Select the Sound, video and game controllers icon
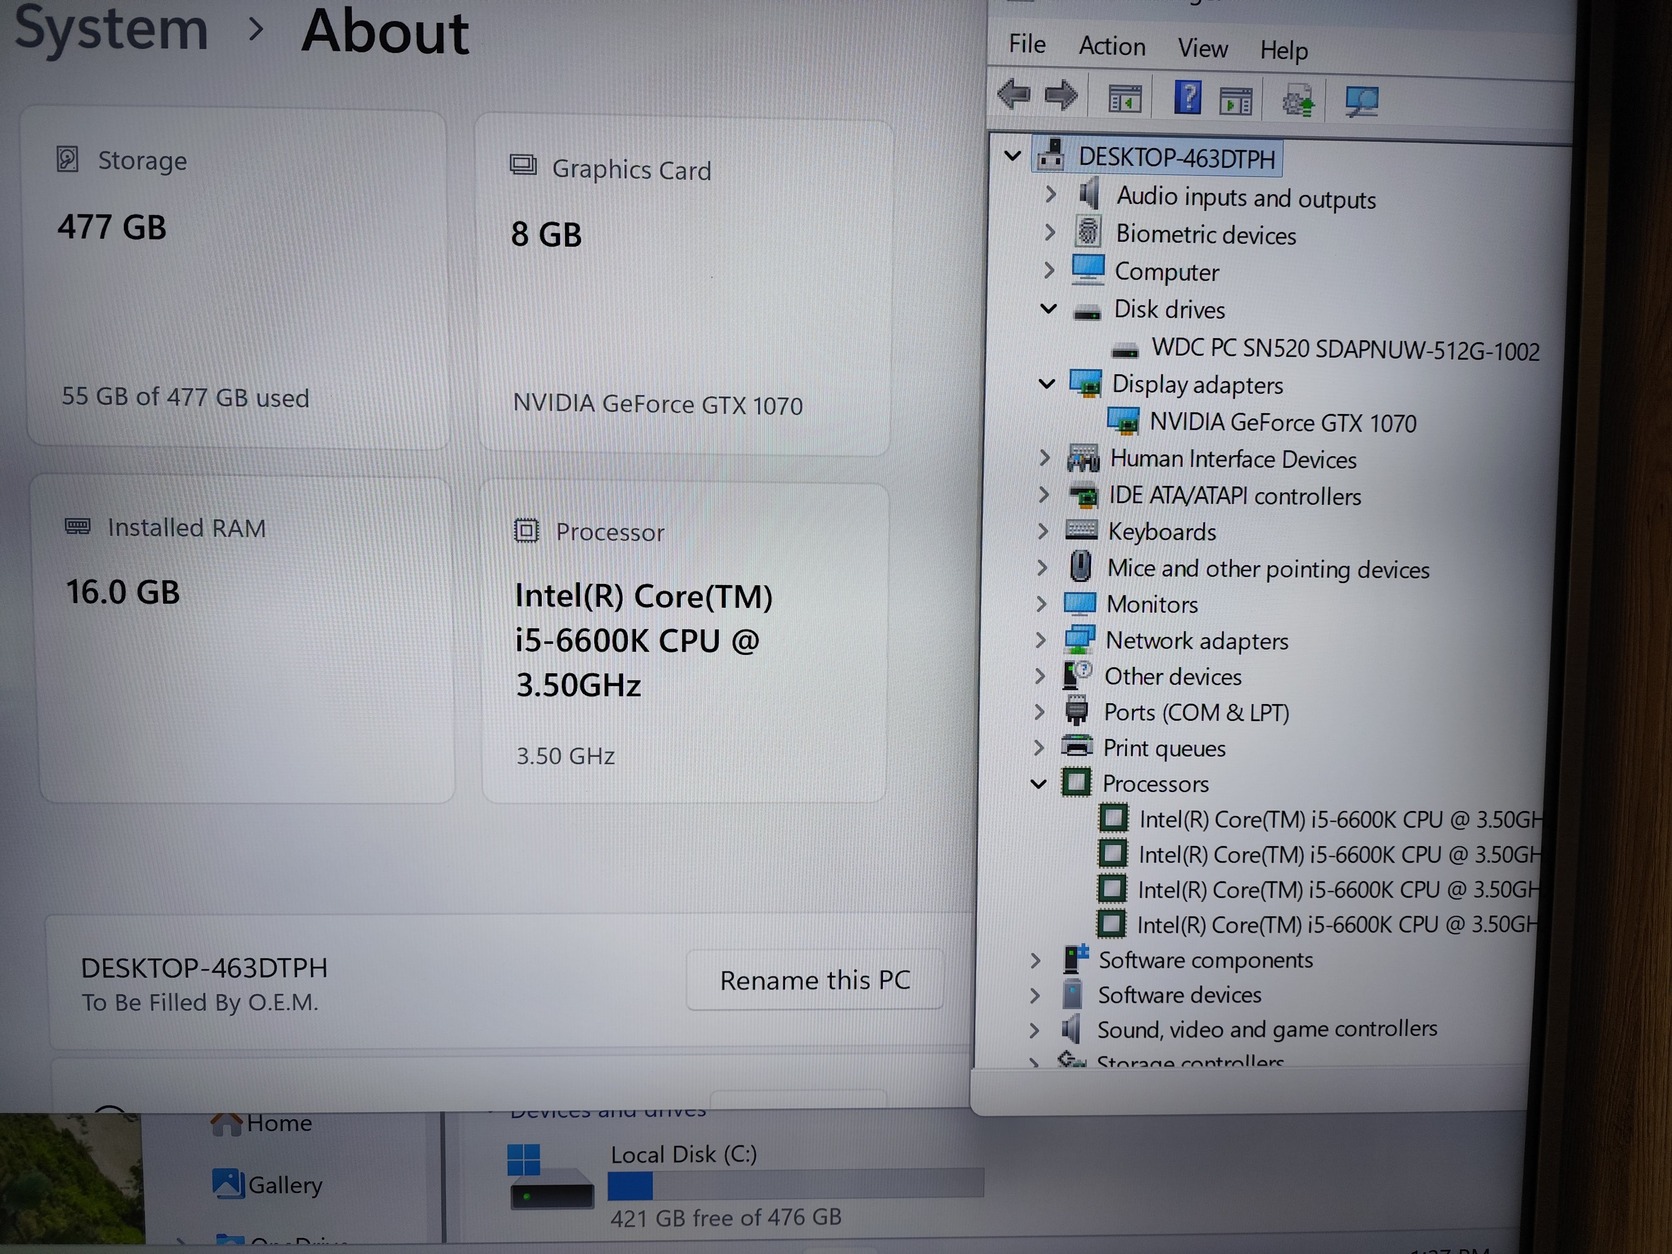Screen dimensions: 1672x1254 [x=1071, y=1028]
